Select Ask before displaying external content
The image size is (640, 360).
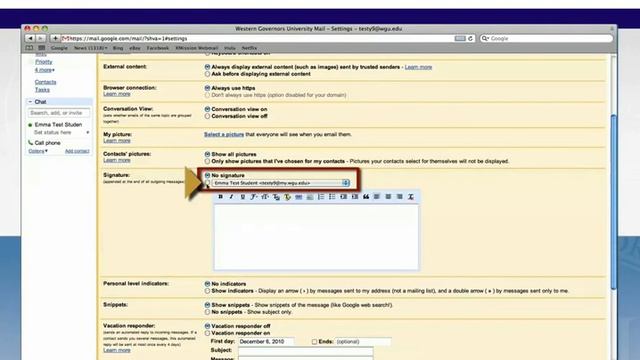(207, 74)
